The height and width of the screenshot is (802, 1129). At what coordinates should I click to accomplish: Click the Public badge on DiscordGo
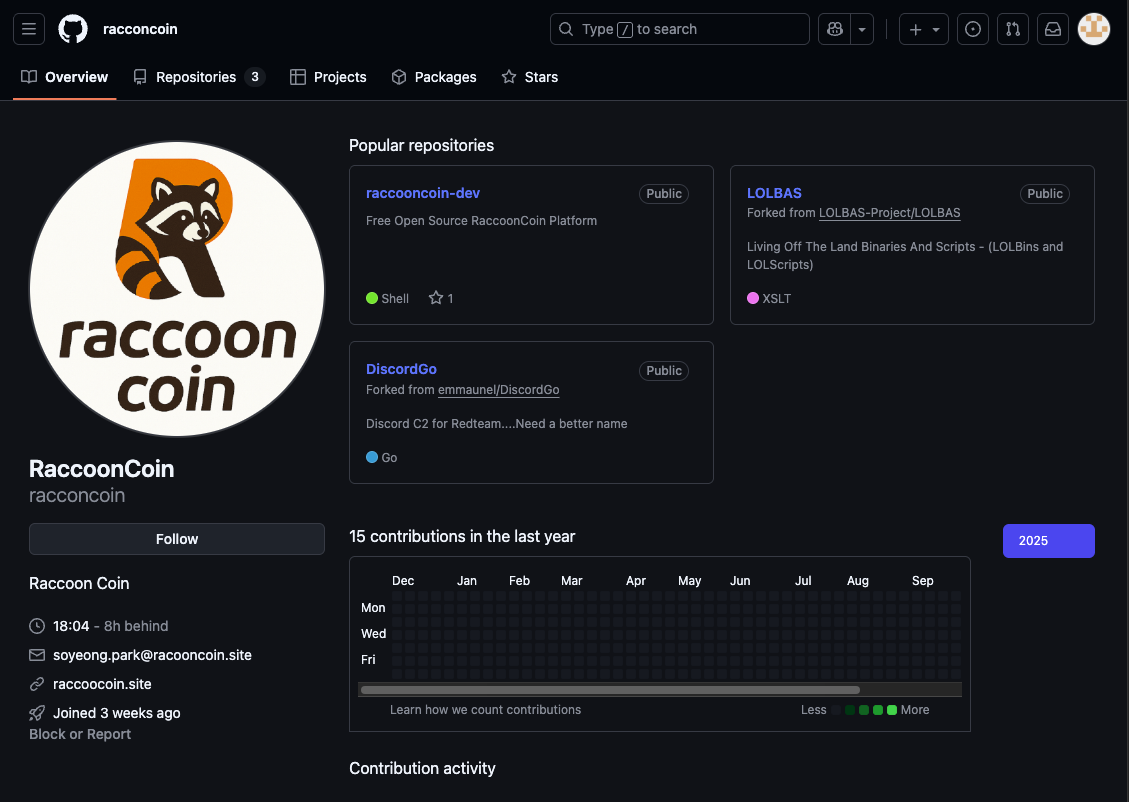(664, 371)
